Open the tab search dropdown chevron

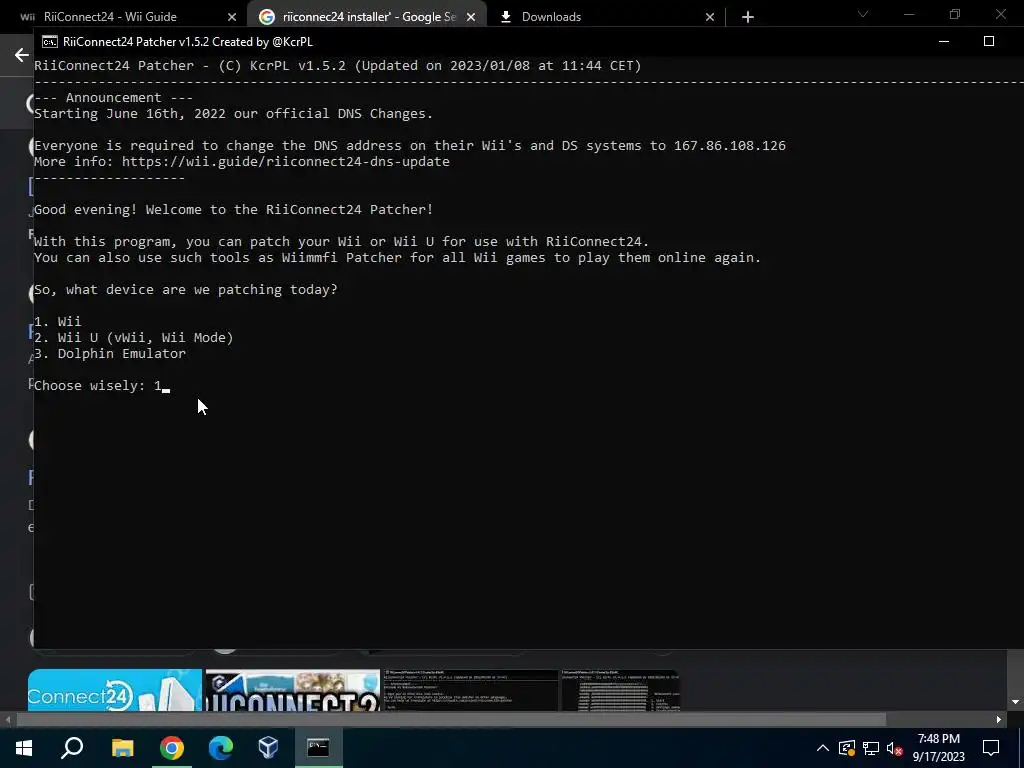863,14
